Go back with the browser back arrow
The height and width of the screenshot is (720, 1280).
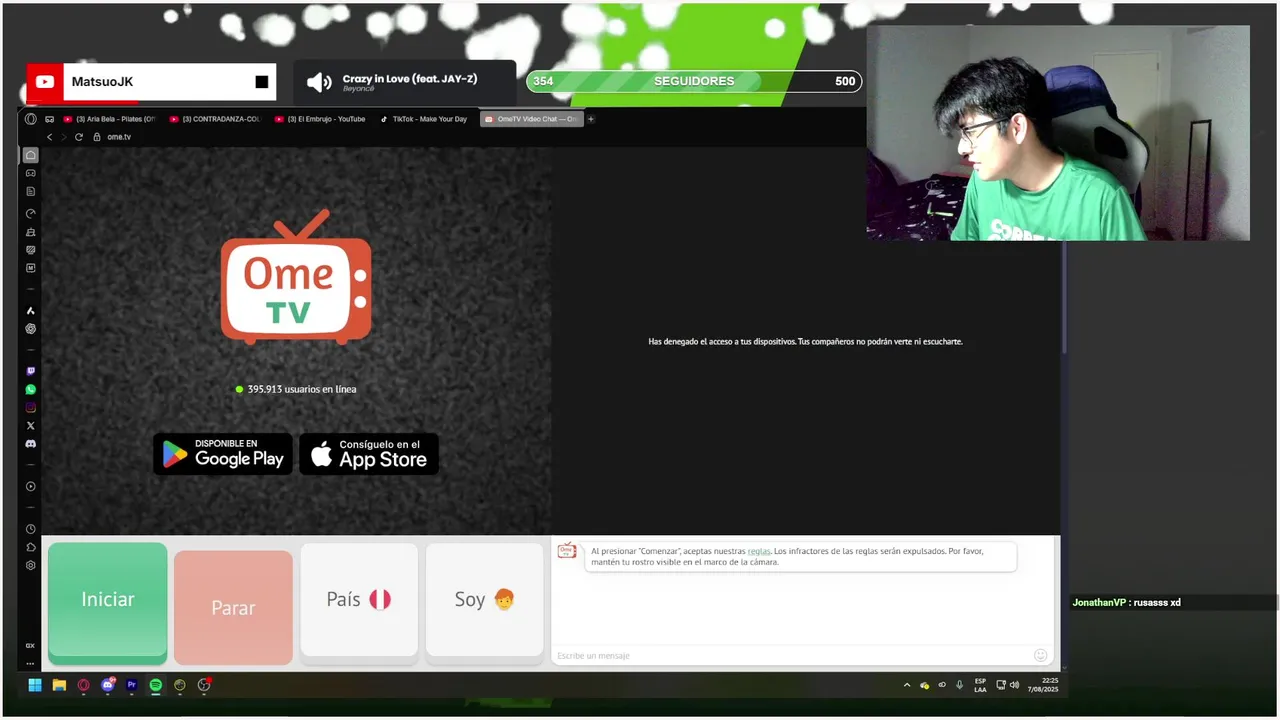(50, 137)
